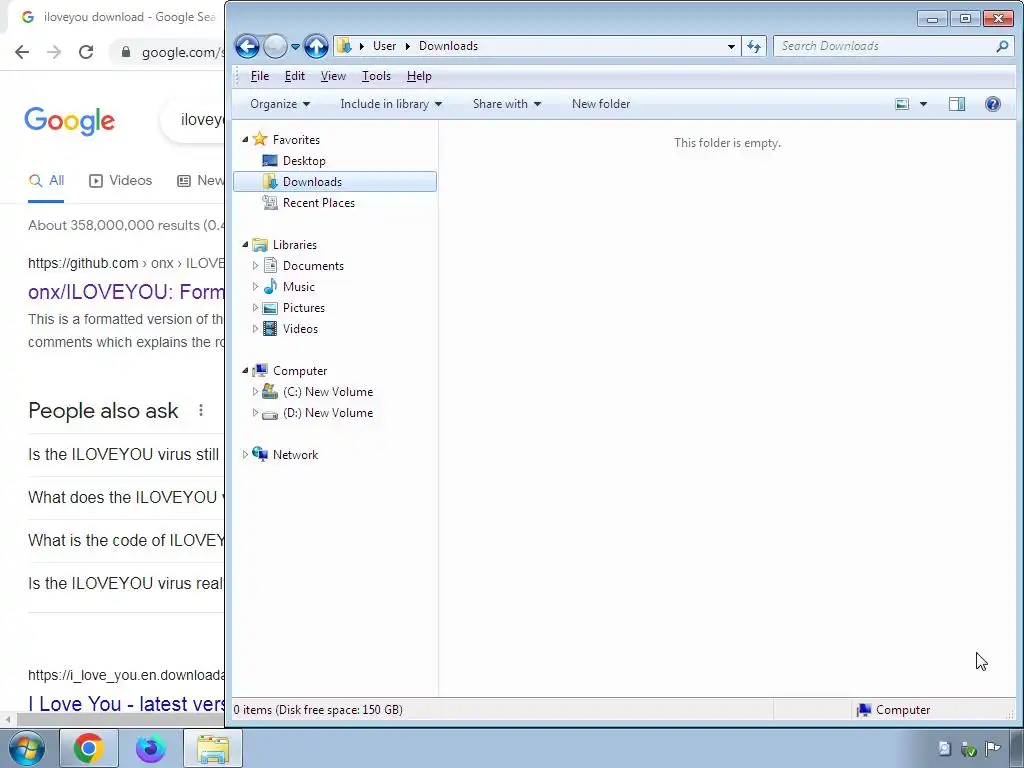Screen dimensions: 1024x768
Task: Refresh the Downloads folder view
Action: coord(754,46)
